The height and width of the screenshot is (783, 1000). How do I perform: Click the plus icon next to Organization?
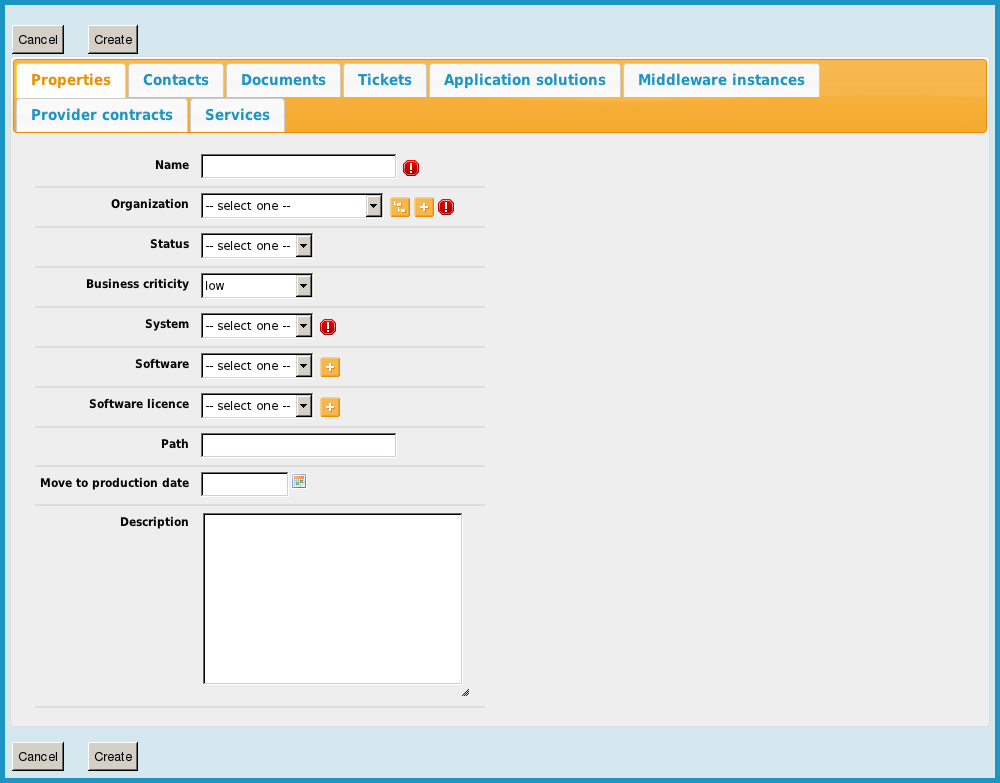(424, 207)
